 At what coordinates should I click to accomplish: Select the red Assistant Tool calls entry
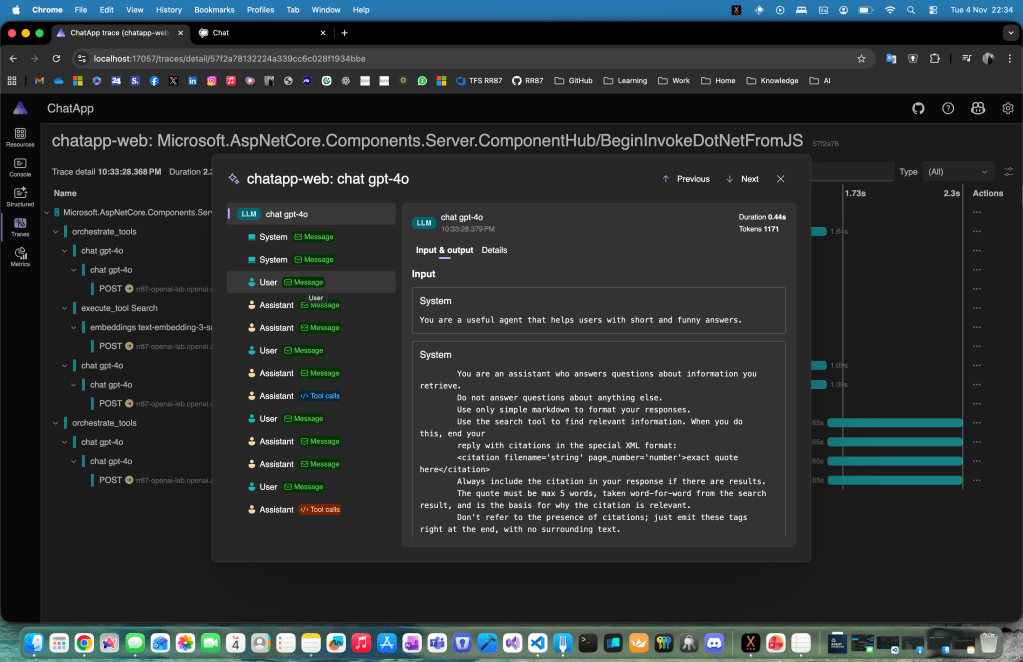point(294,510)
